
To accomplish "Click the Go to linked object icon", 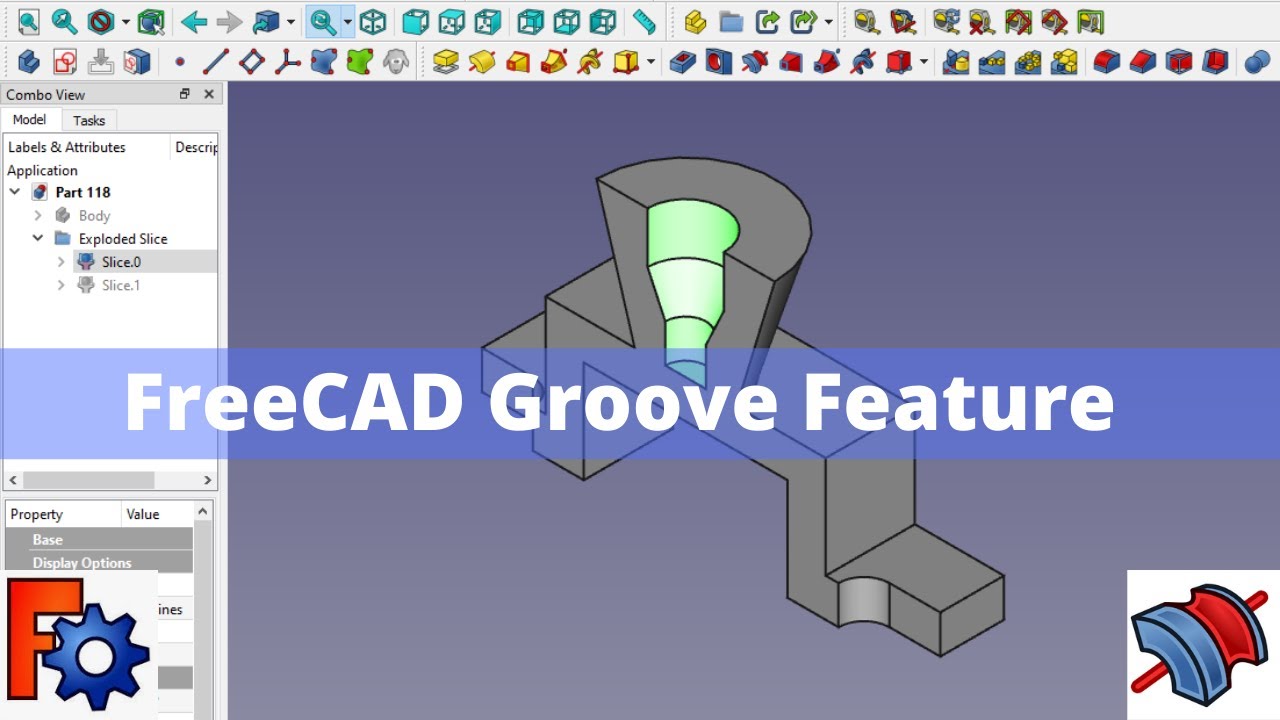I will coord(266,21).
